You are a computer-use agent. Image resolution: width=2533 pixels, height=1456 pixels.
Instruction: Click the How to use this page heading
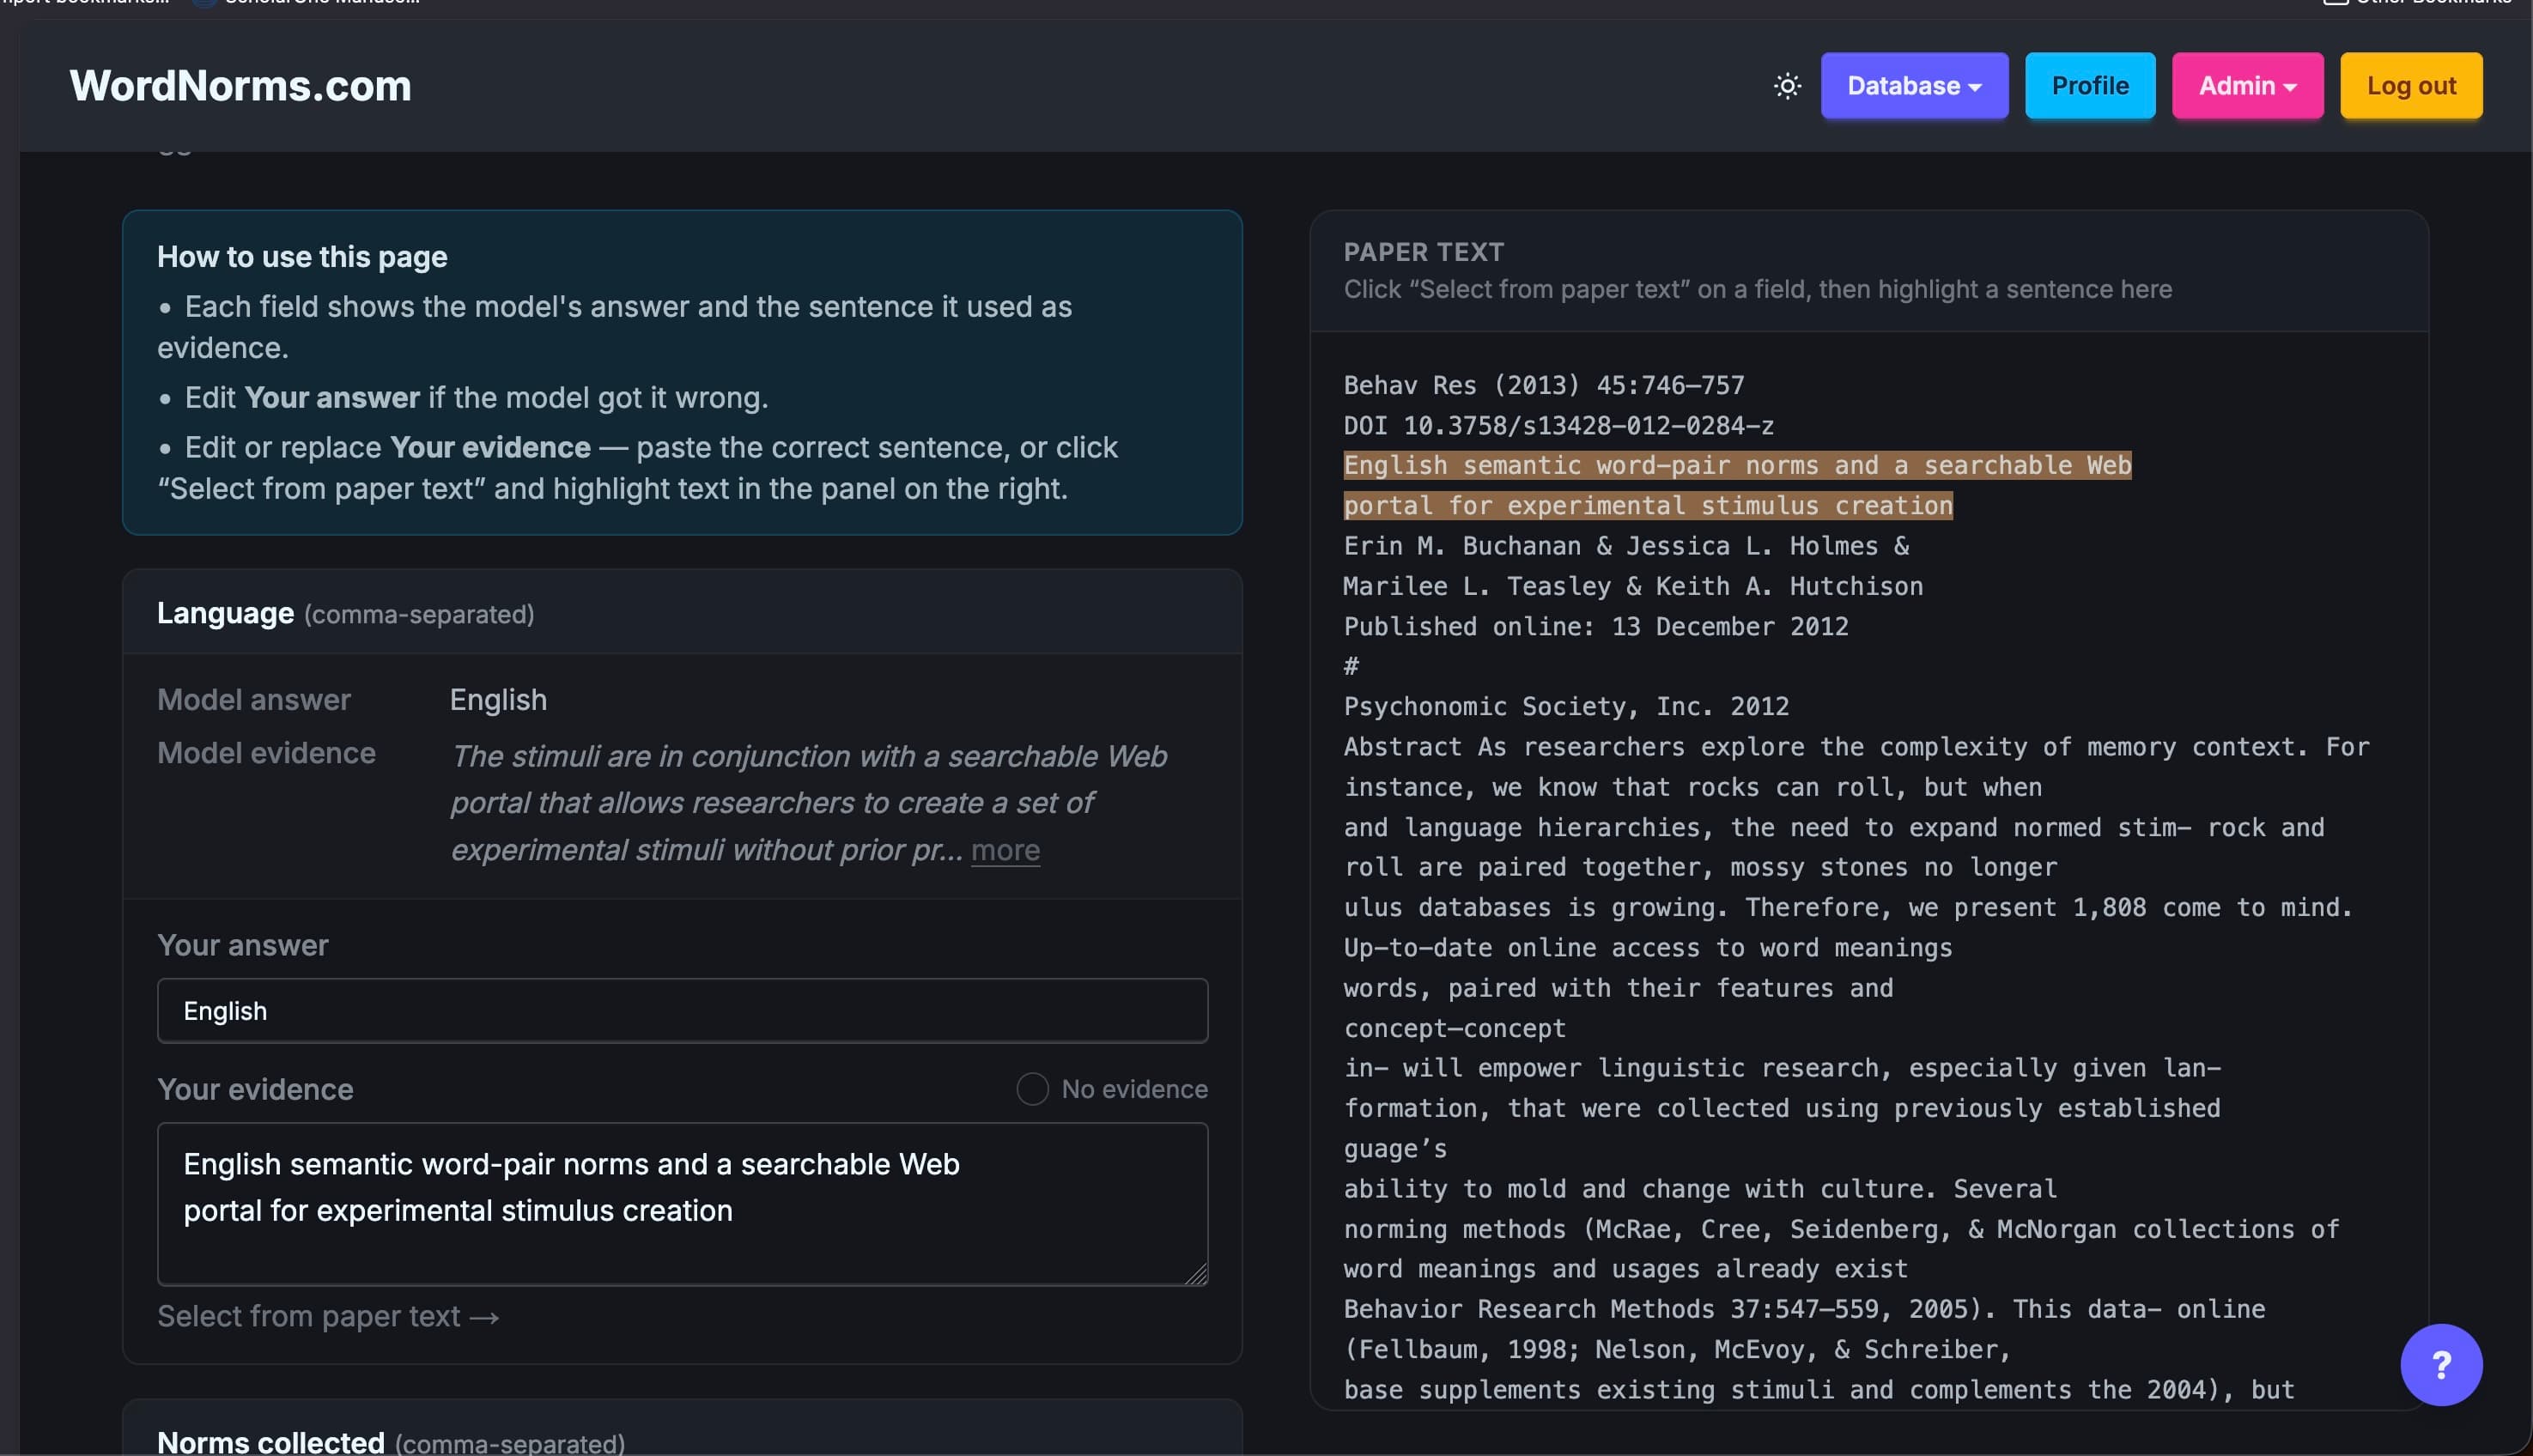302,257
